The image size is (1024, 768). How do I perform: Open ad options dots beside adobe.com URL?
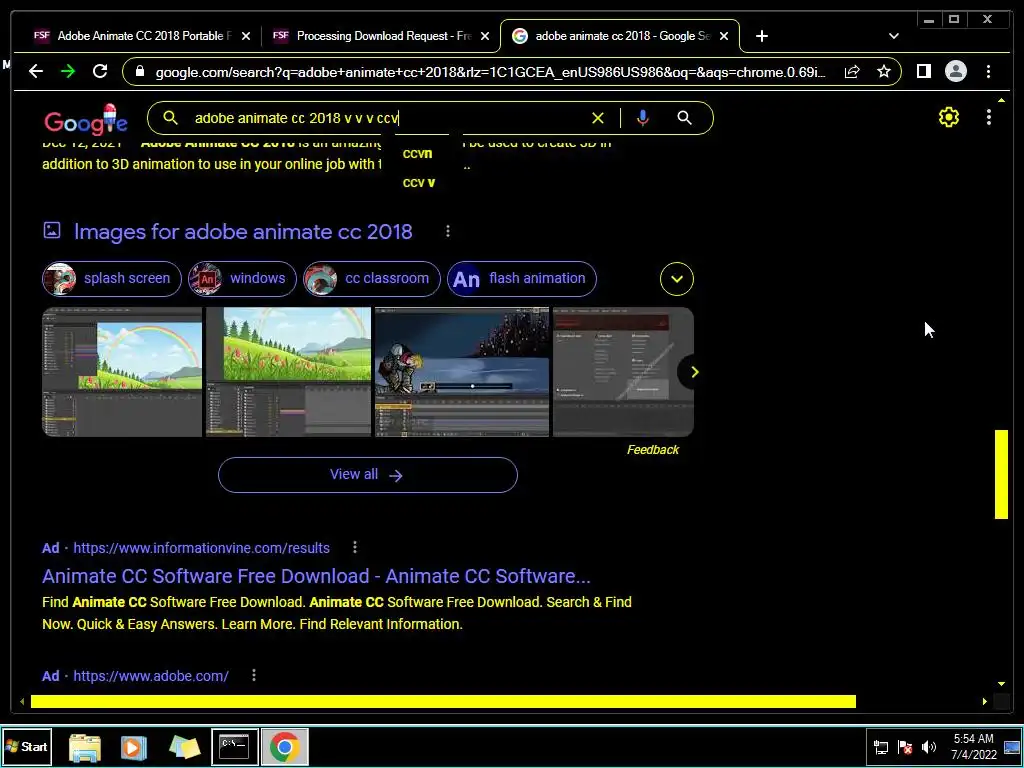253,675
